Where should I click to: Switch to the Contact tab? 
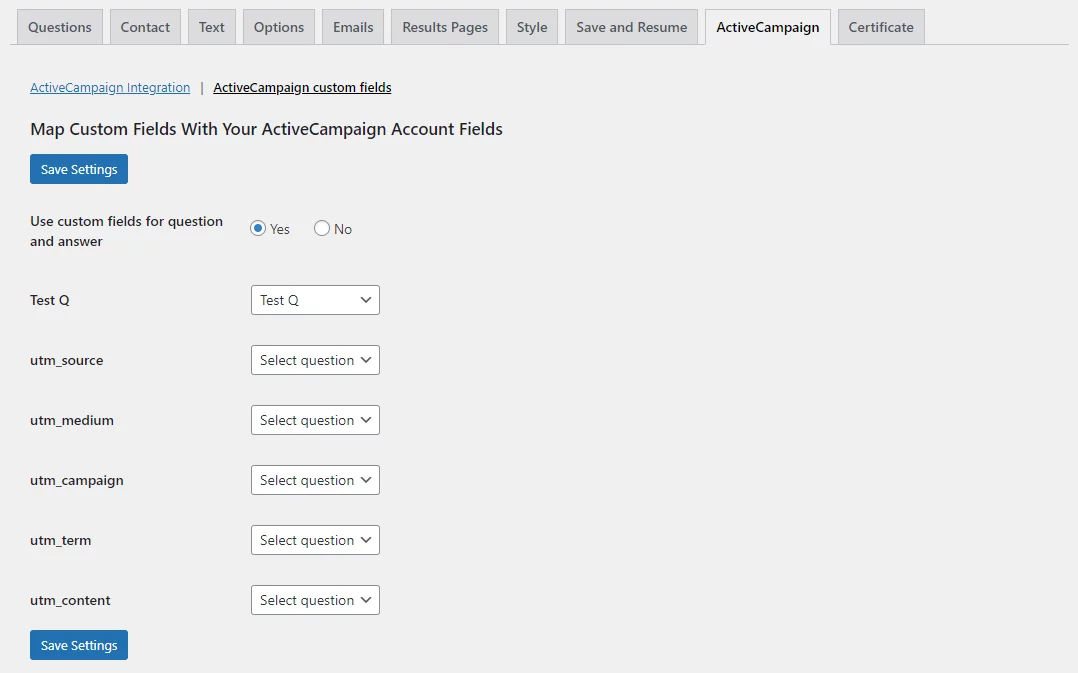[145, 27]
